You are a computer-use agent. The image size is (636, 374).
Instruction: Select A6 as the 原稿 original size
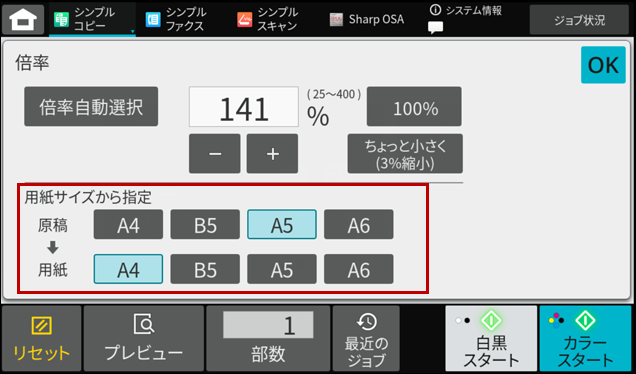[x=359, y=224]
